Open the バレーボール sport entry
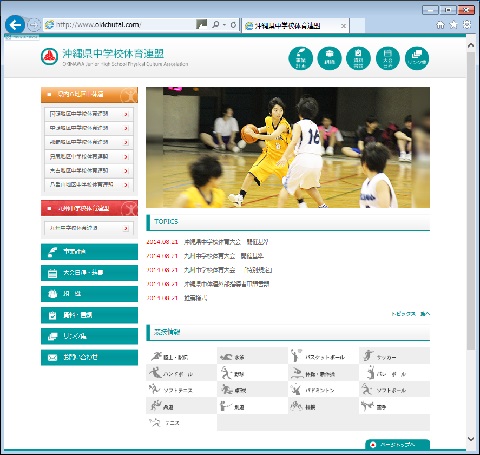This screenshot has height=455, width=480. (x=394, y=372)
